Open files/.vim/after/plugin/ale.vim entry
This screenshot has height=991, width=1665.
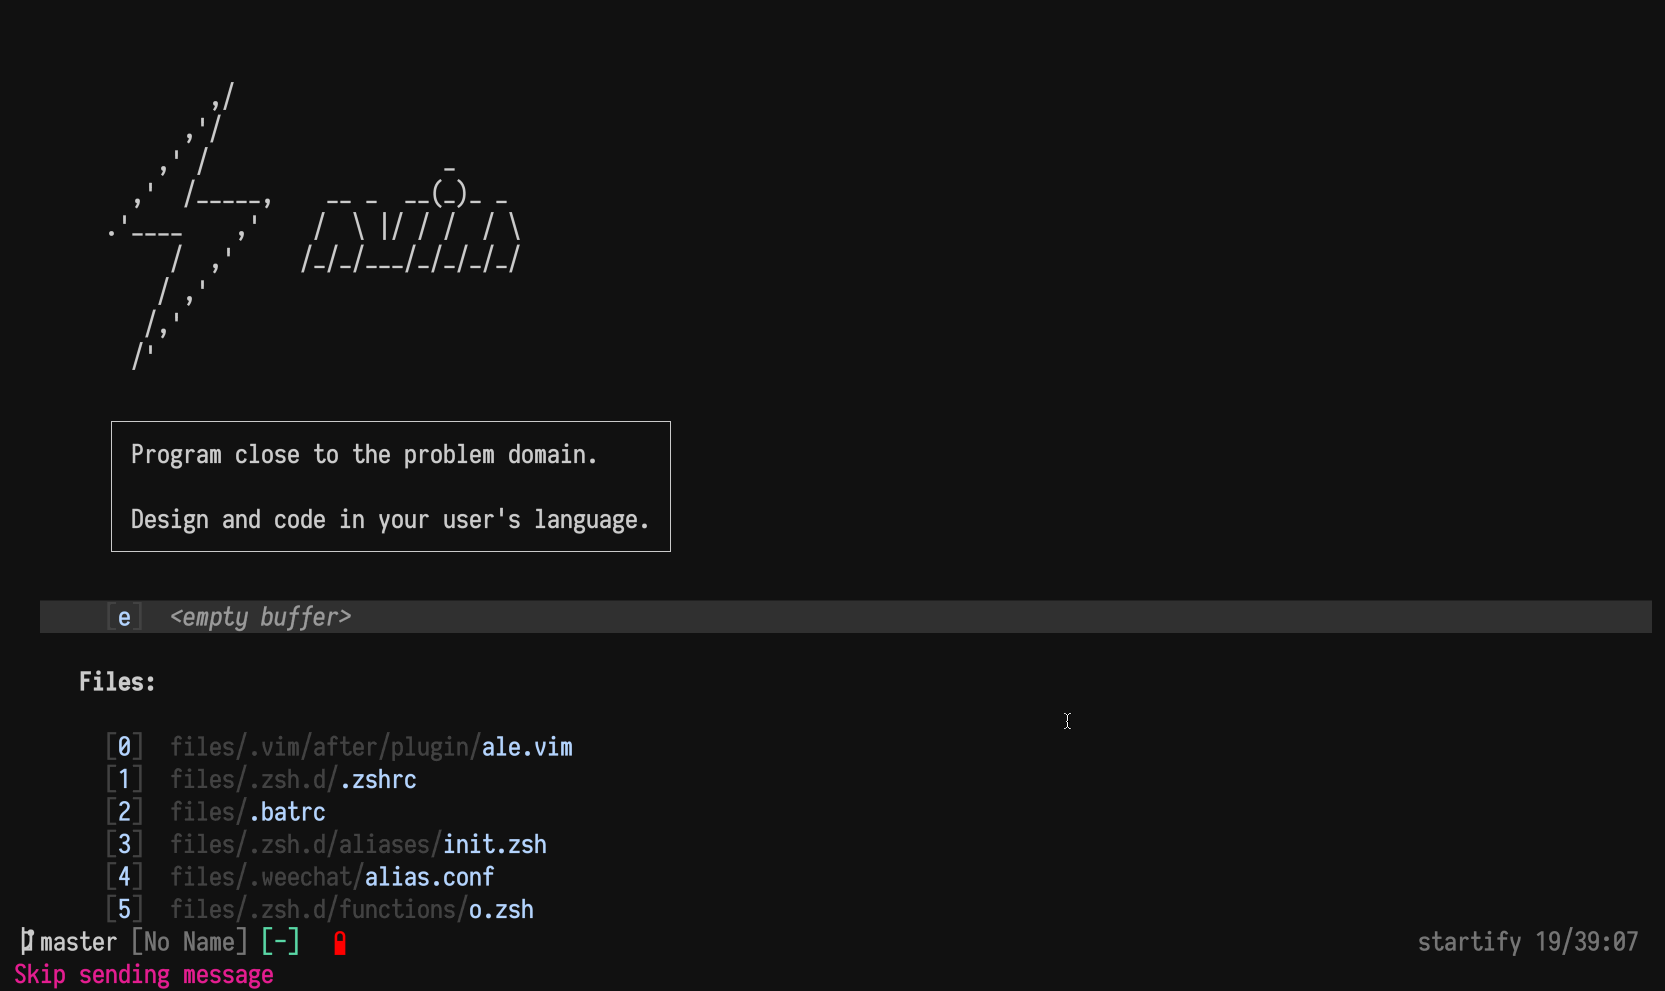click(x=371, y=747)
